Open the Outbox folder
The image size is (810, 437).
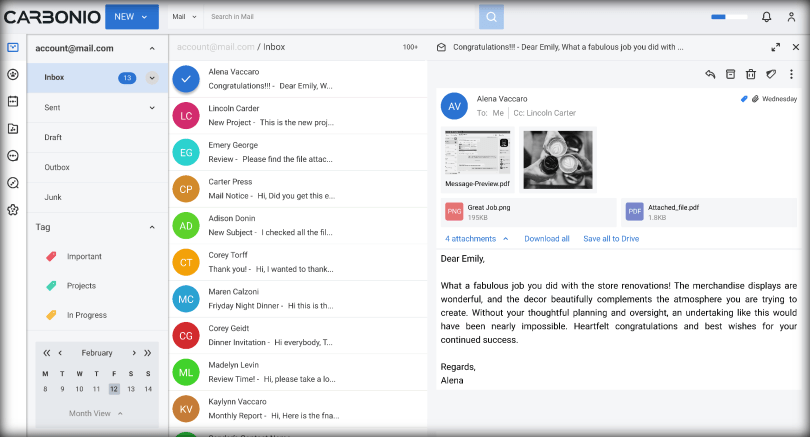click(x=98, y=167)
